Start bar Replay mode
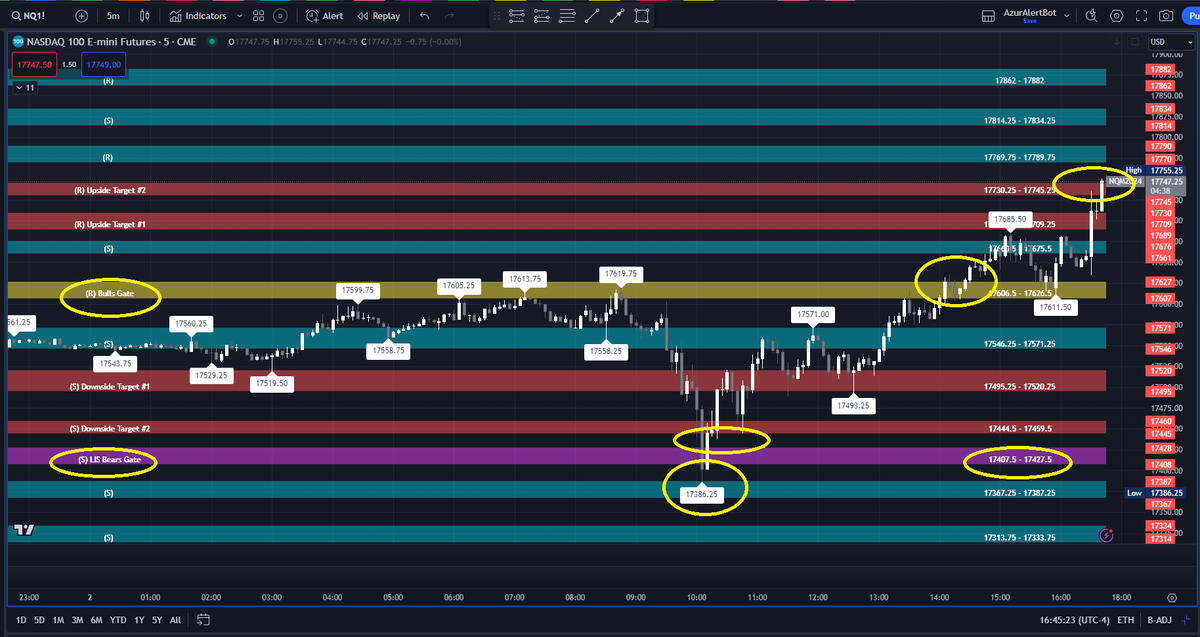1200x637 pixels. click(x=378, y=16)
